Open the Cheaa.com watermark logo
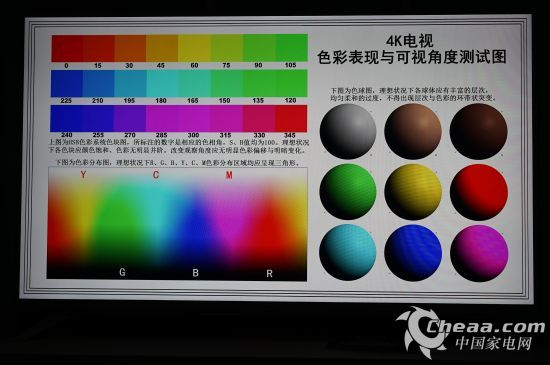The height and width of the screenshot is (365, 550). click(x=470, y=332)
